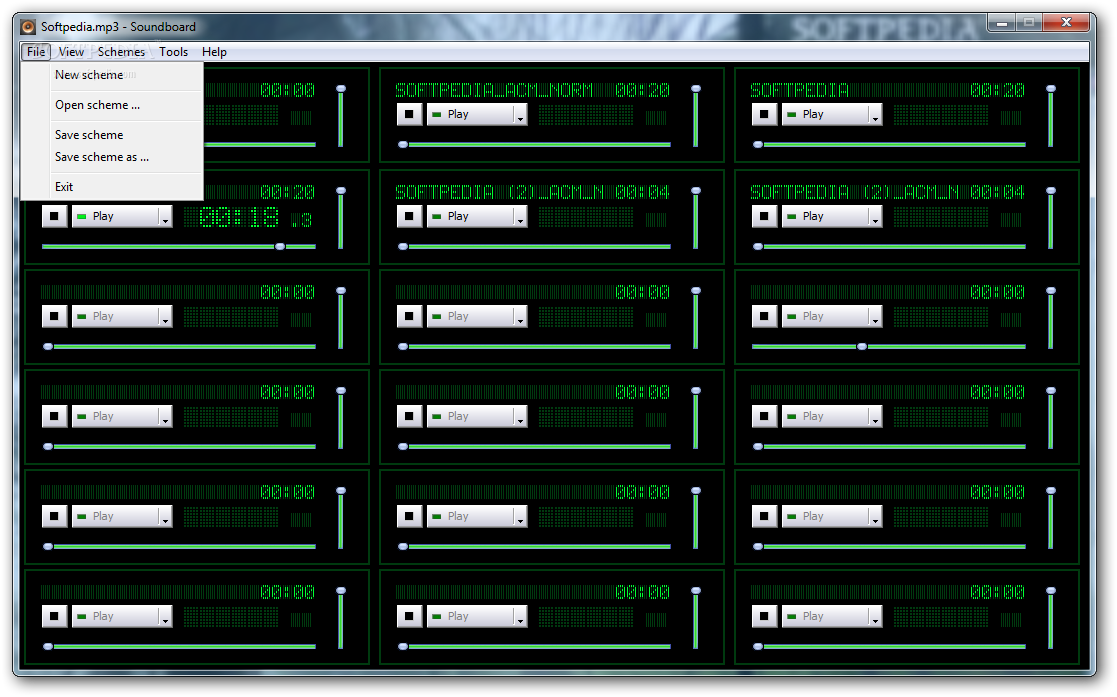Viewport: 1117px width, 697px height.
Task: Click Play on empty pad with mid-track slider
Action: (825, 316)
